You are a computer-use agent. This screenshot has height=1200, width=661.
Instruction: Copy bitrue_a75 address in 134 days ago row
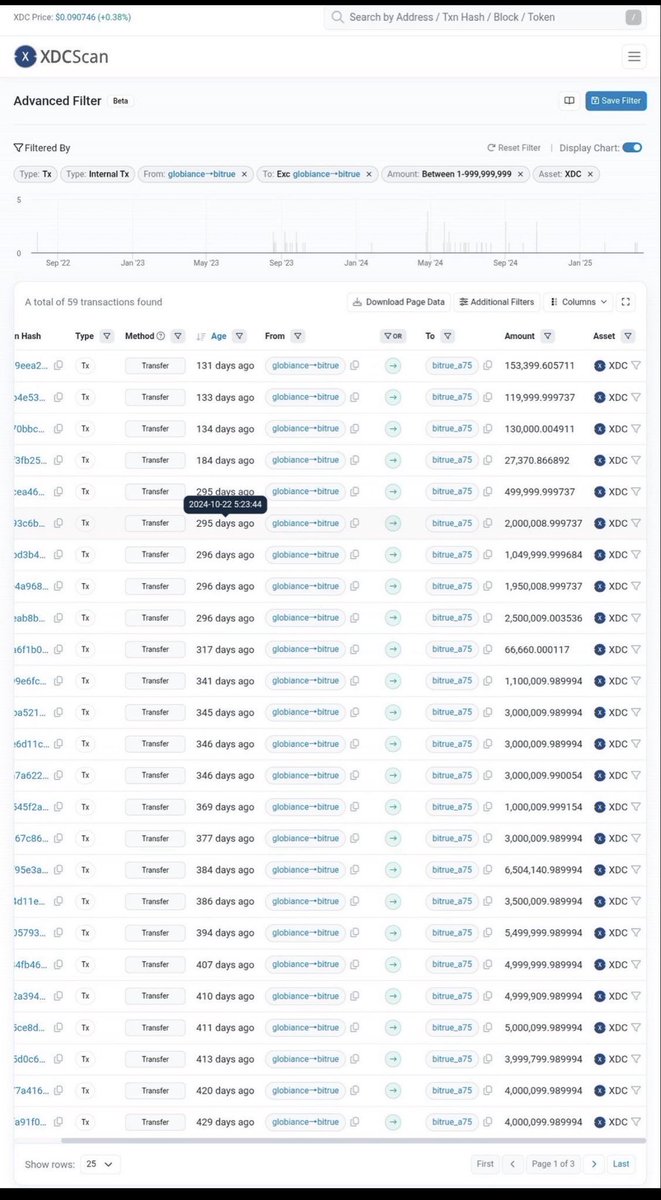[488, 429]
